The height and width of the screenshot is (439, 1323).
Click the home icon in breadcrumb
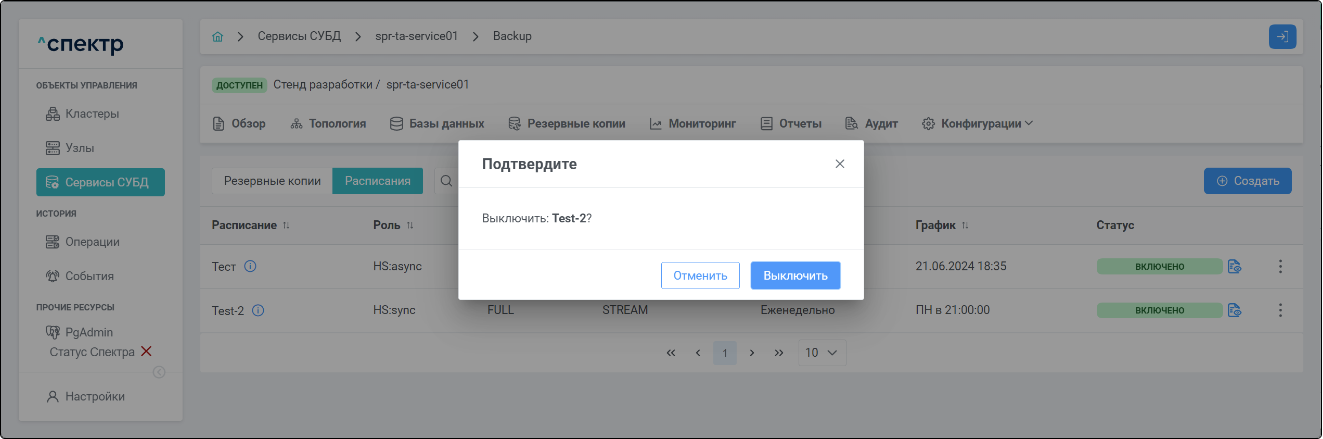(218, 36)
